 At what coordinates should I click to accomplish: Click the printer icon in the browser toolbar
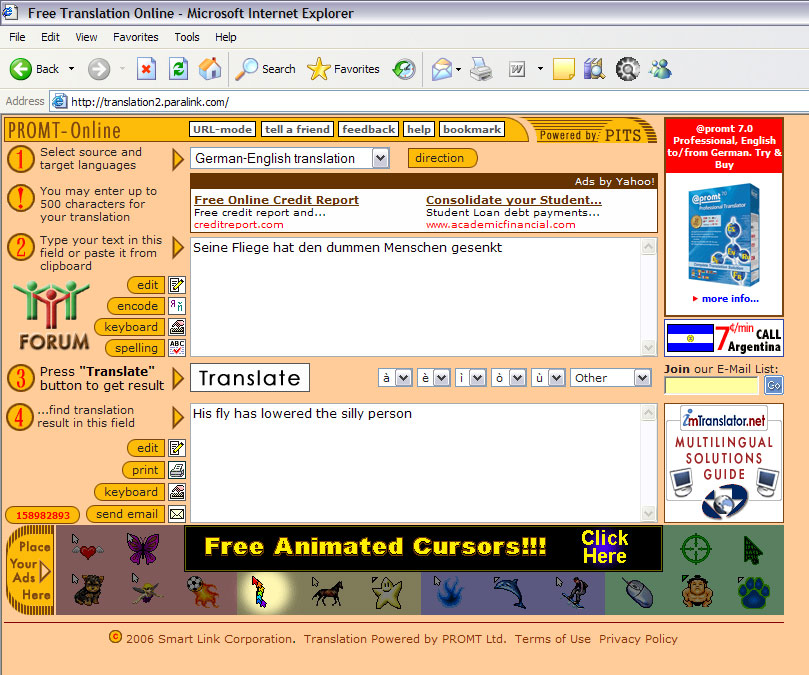[x=481, y=69]
